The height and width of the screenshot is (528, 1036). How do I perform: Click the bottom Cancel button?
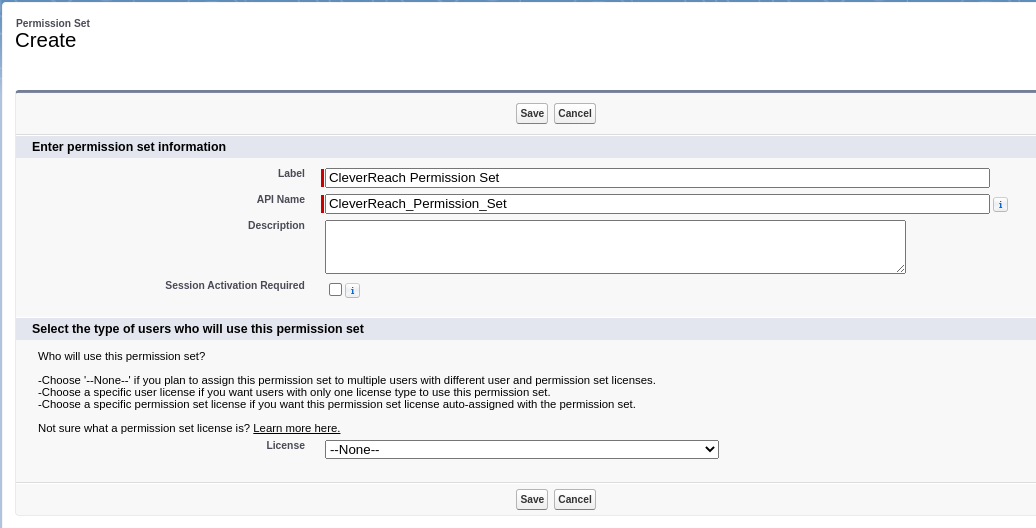coord(575,499)
